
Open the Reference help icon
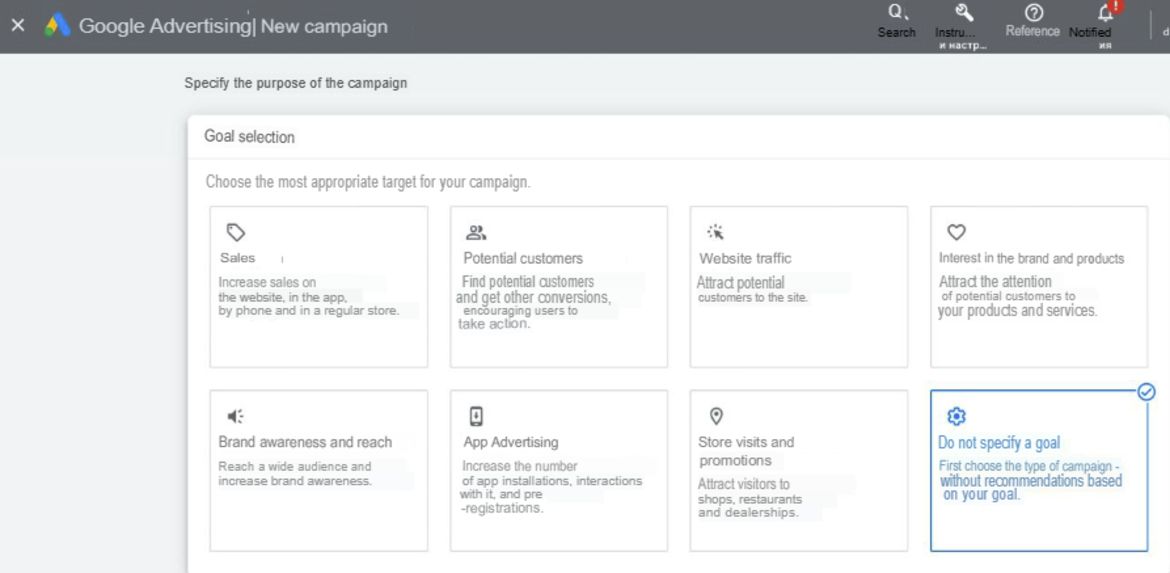[x=1033, y=21]
